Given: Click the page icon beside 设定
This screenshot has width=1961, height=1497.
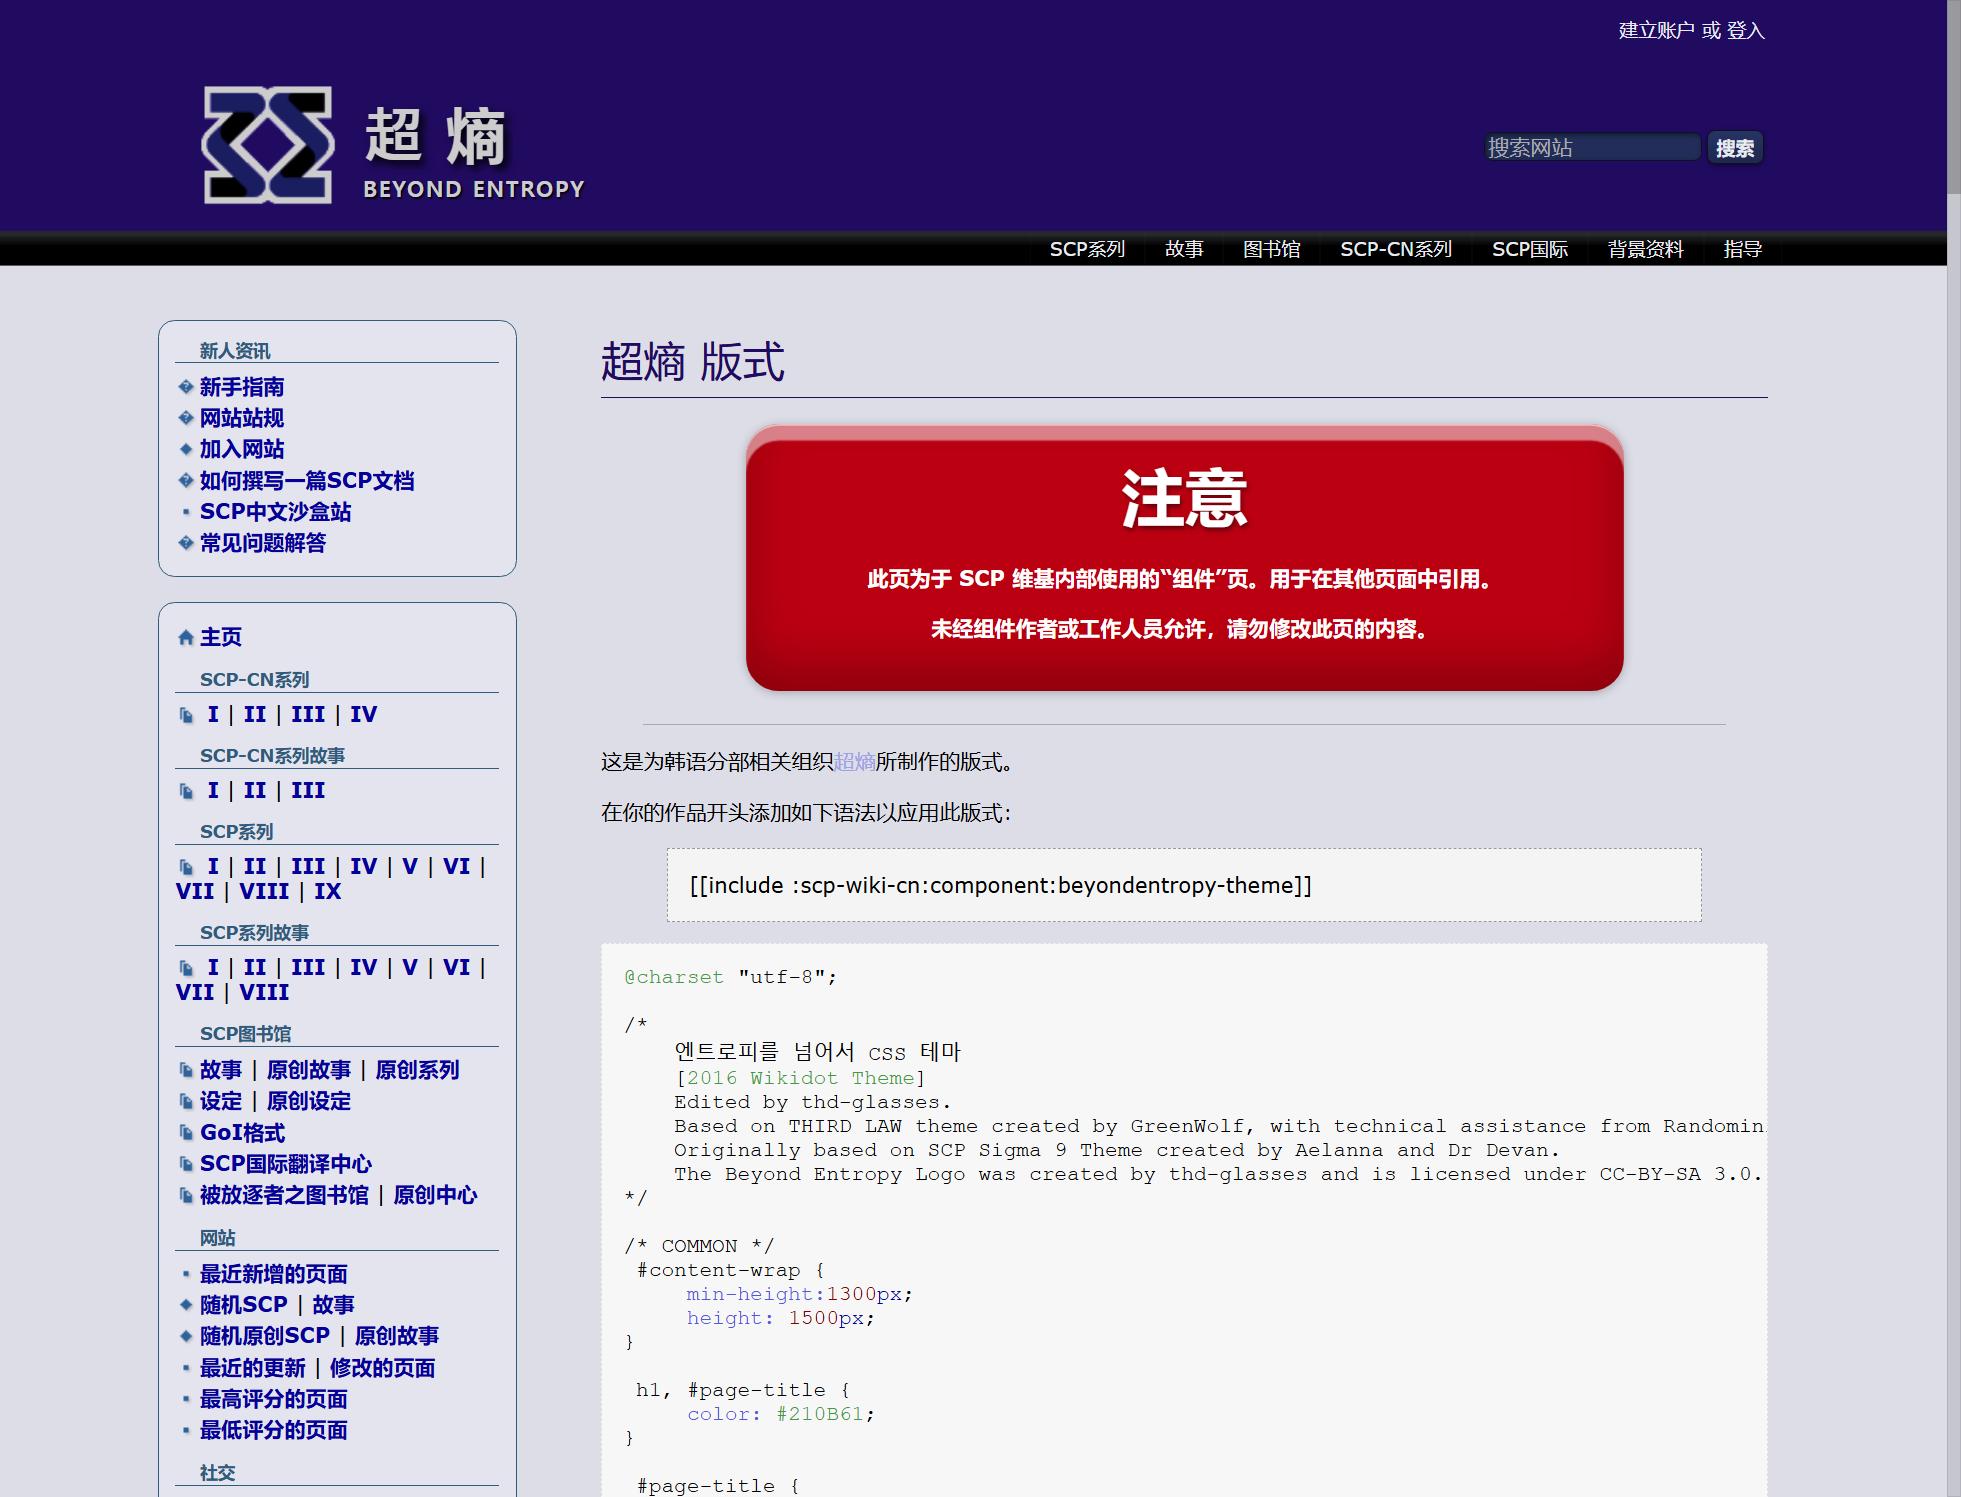Looking at the screenshot, I should 186,1101.
